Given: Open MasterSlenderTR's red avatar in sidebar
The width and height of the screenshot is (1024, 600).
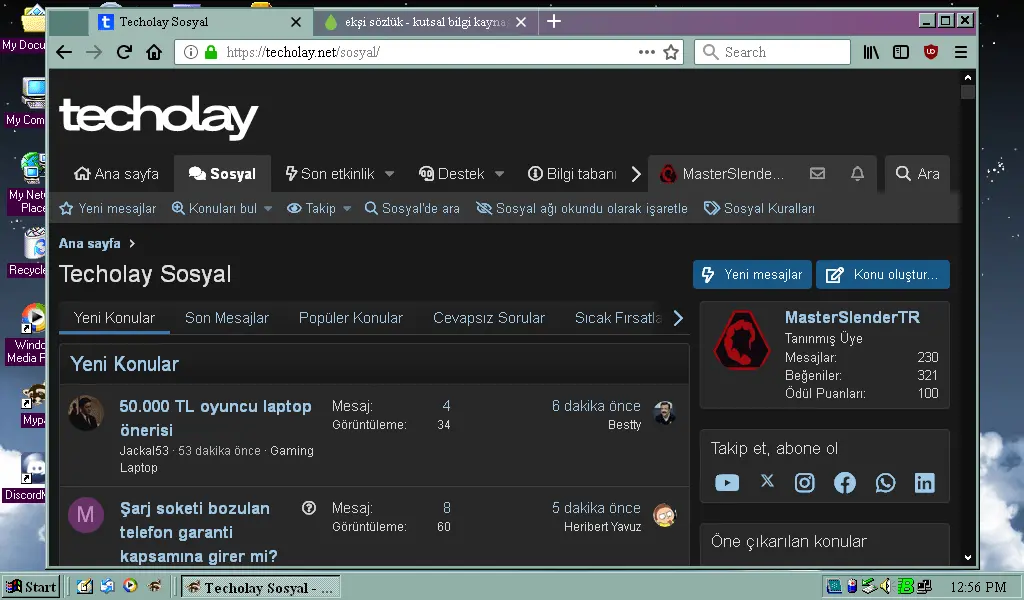Looking at the screenshot, I should pos(741,340).
